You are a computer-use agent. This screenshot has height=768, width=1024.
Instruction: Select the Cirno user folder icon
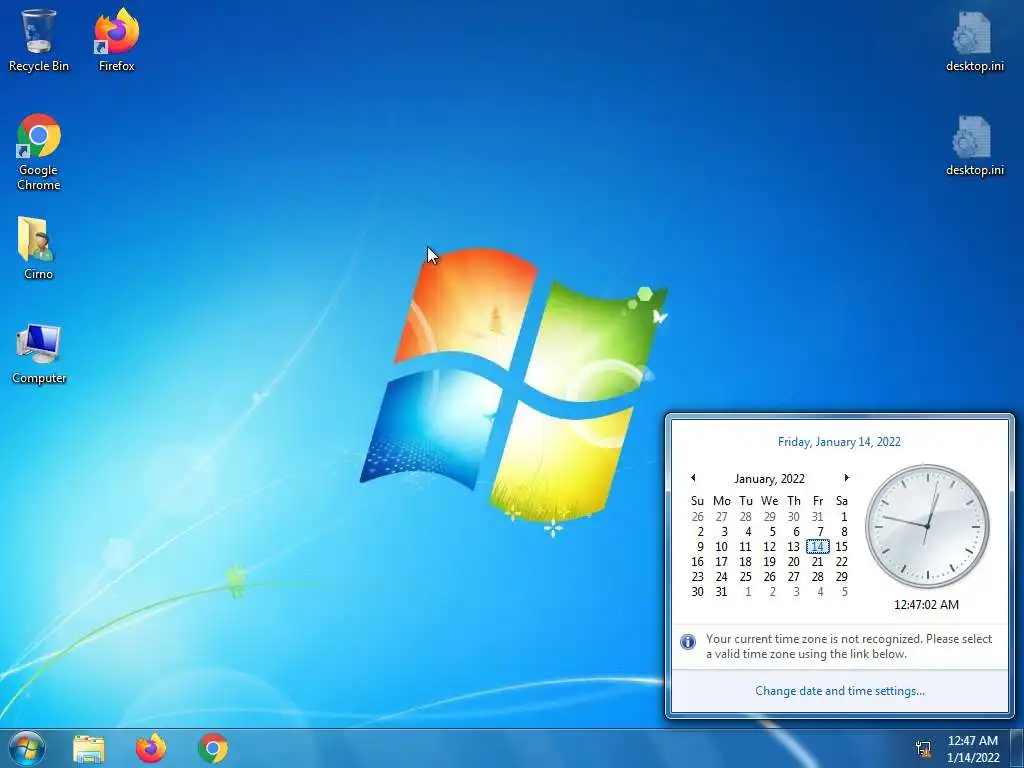(38, 248)
